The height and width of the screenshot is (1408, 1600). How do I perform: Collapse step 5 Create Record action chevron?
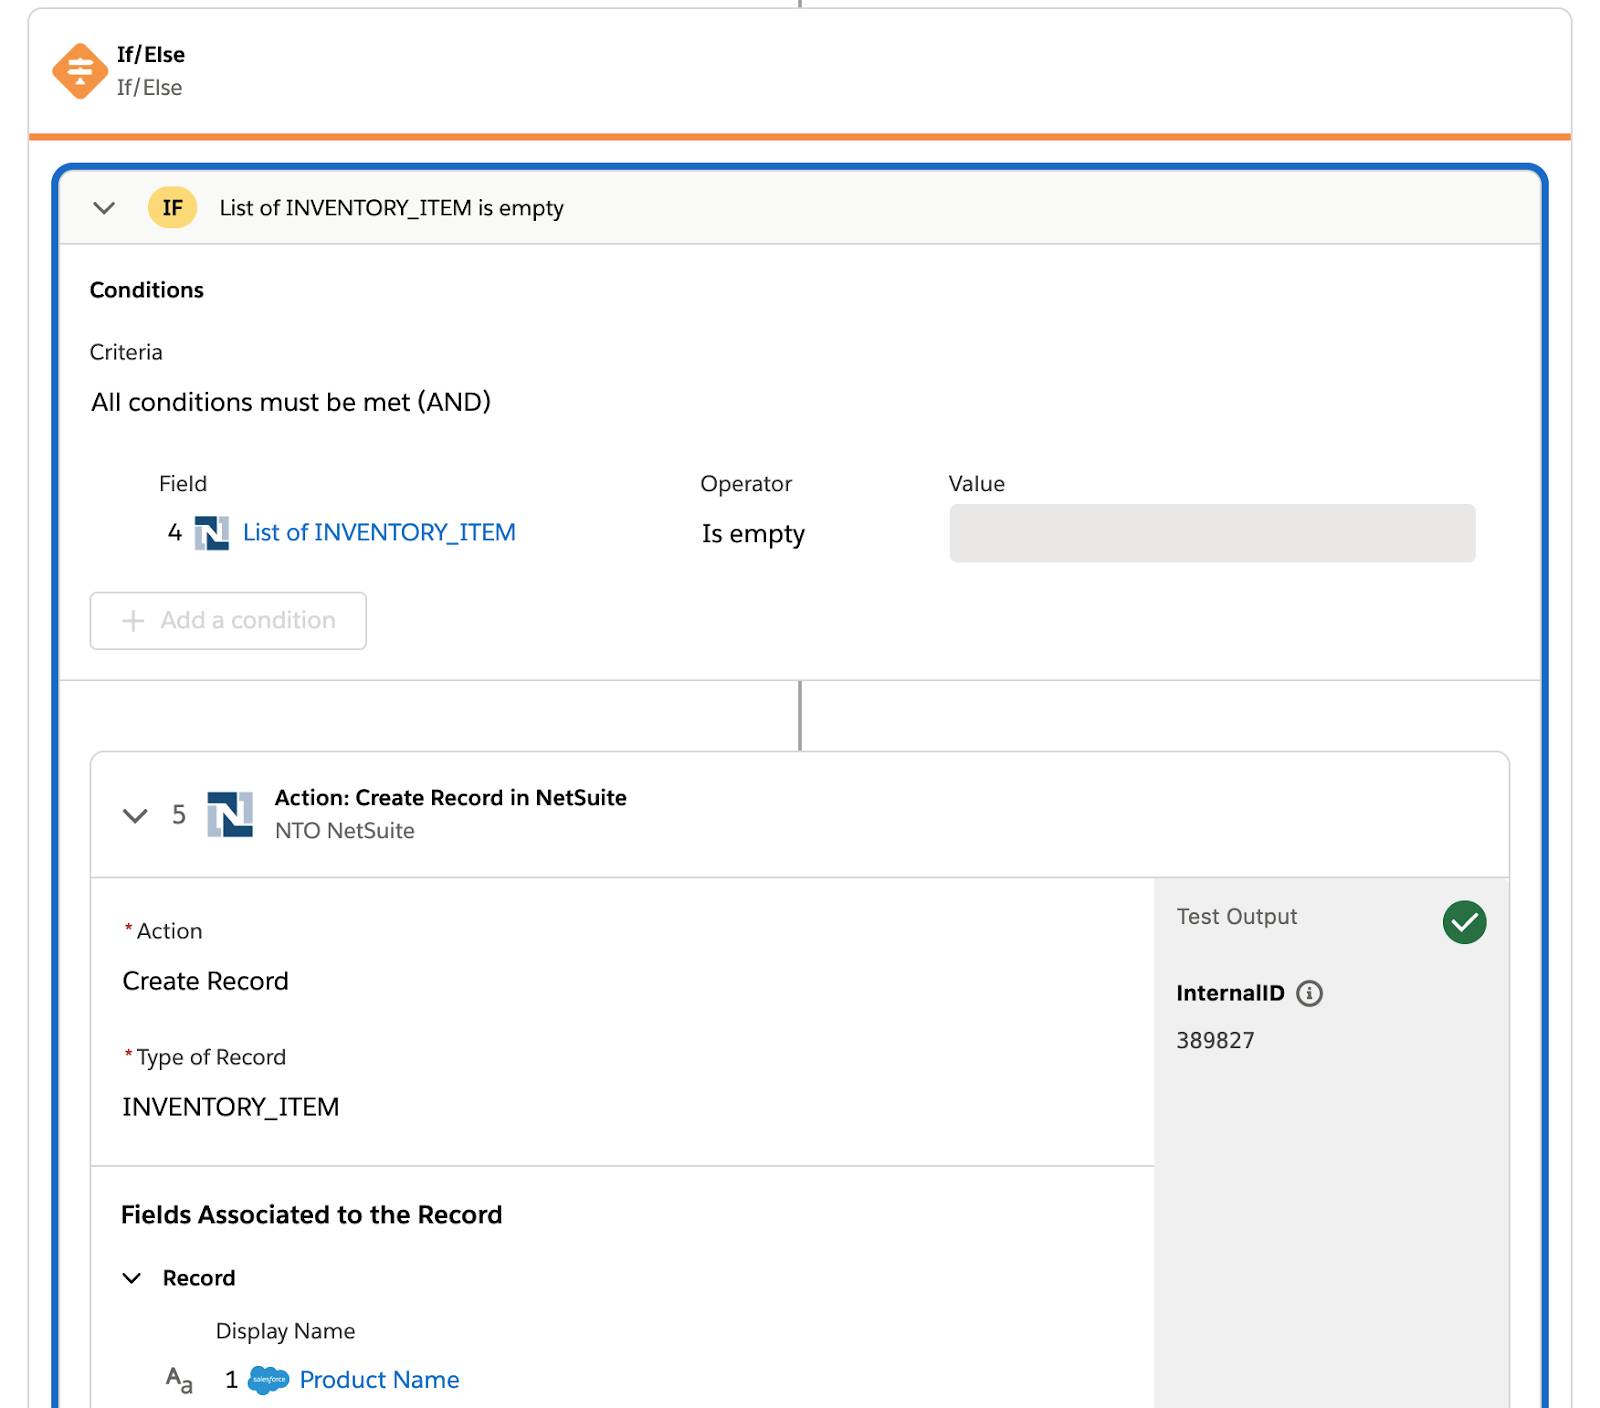point(135,815)
